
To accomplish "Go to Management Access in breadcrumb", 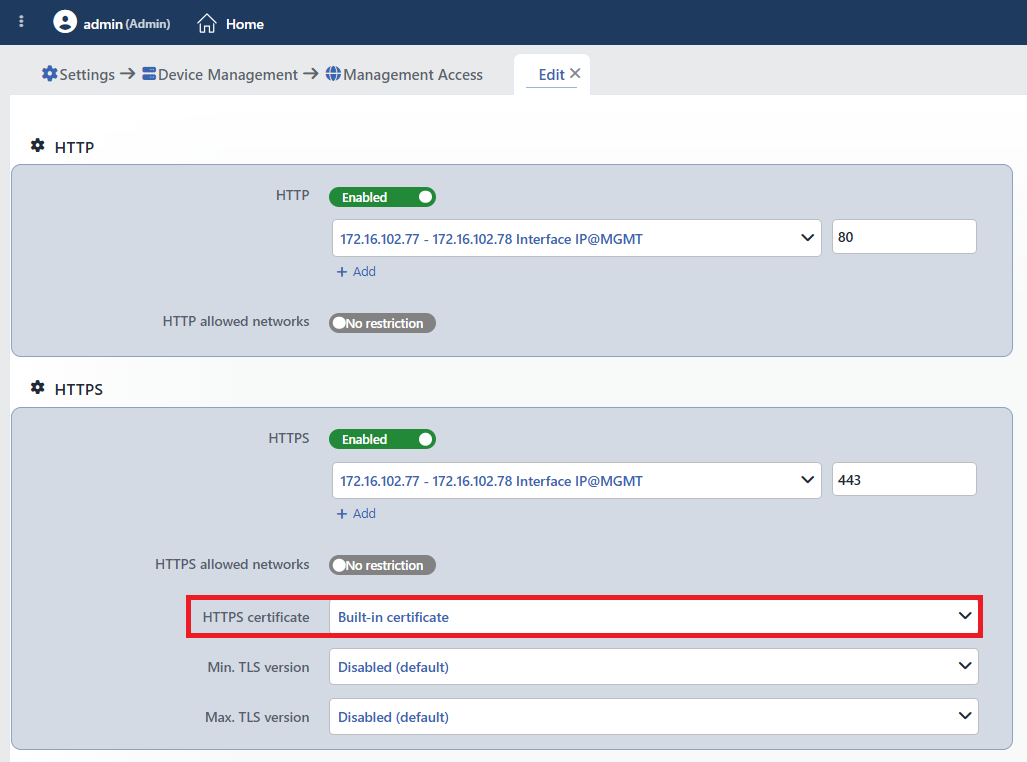I will click(413, 75).
